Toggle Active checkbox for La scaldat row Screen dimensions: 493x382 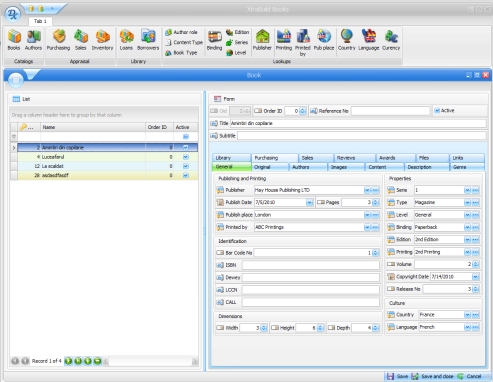point(186,166)
